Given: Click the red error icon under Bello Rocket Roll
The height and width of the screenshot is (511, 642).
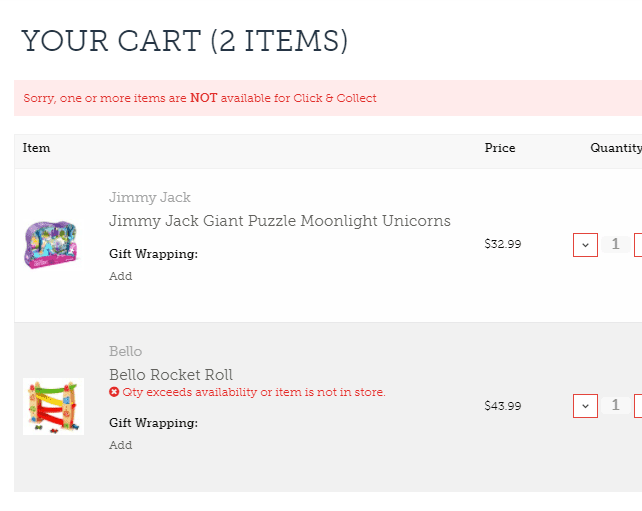Looking at the screenshot, I should click(x=114, y=392).
